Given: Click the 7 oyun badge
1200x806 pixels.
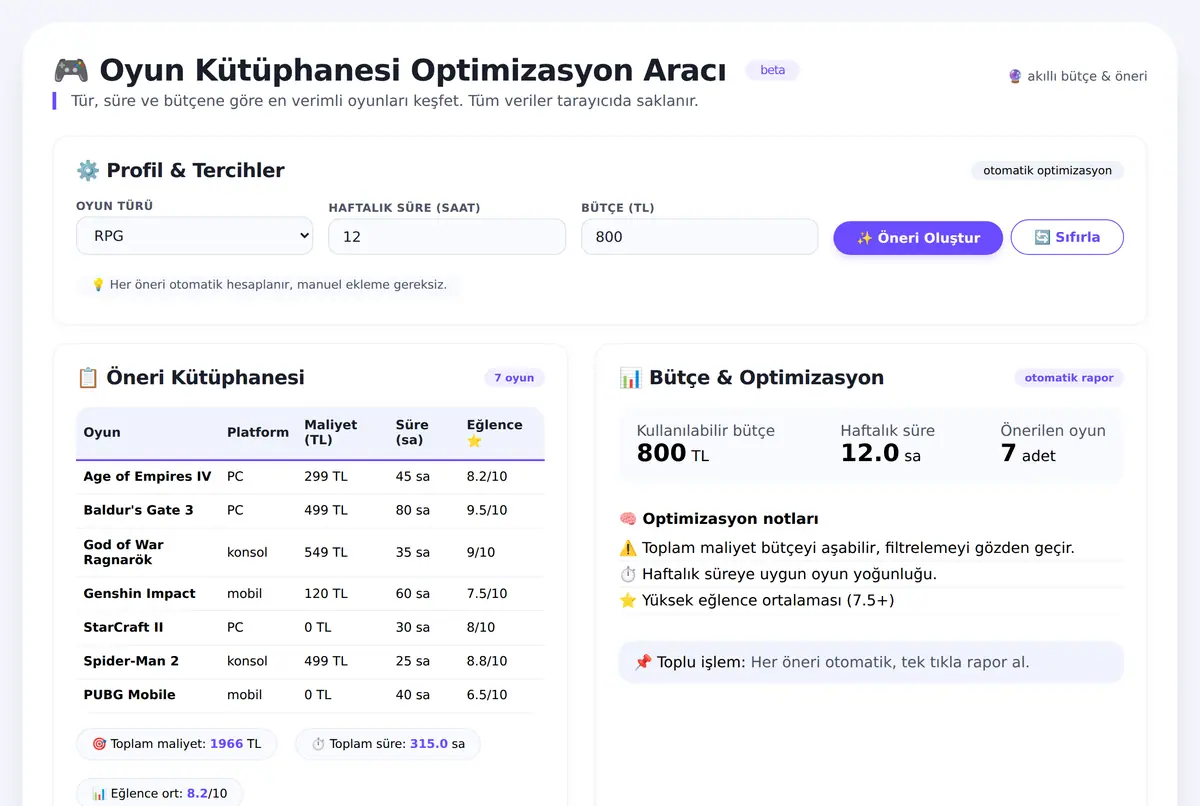Looking at the screenshot, I should (x=514, y=378).
